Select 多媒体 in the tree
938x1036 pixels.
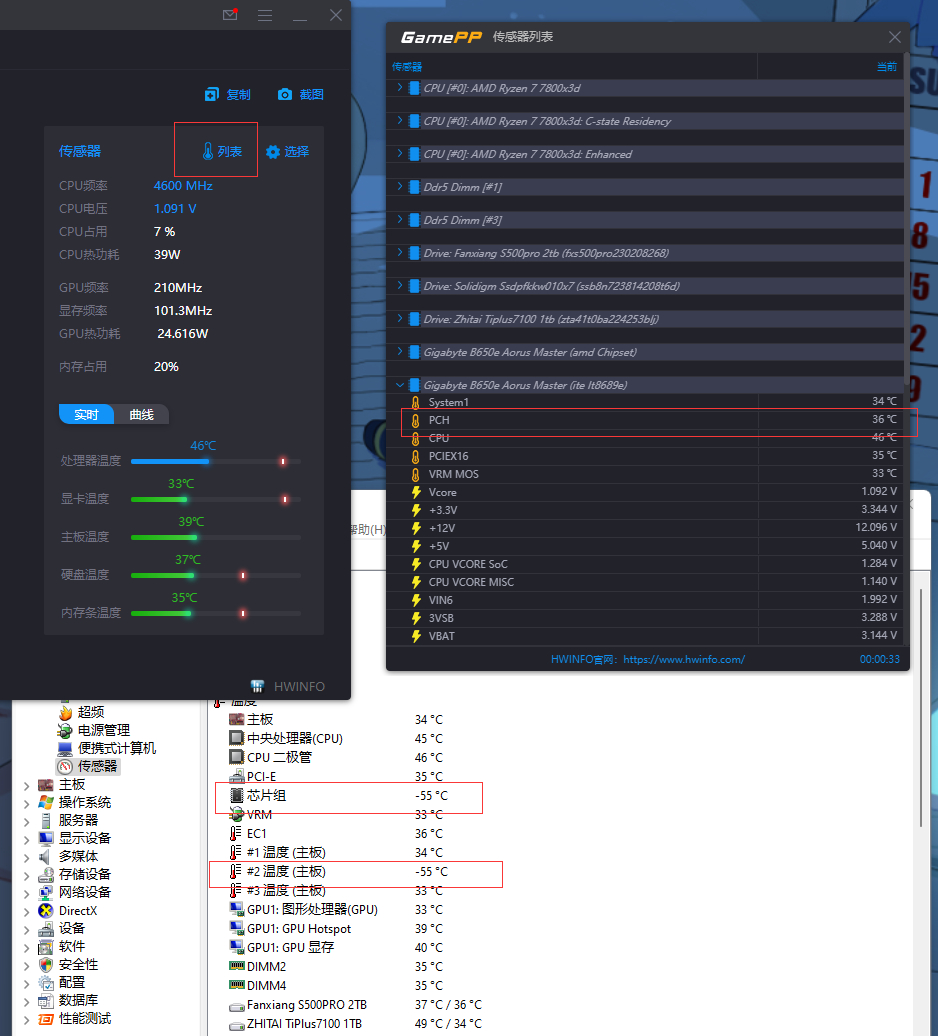pos(78,856)
